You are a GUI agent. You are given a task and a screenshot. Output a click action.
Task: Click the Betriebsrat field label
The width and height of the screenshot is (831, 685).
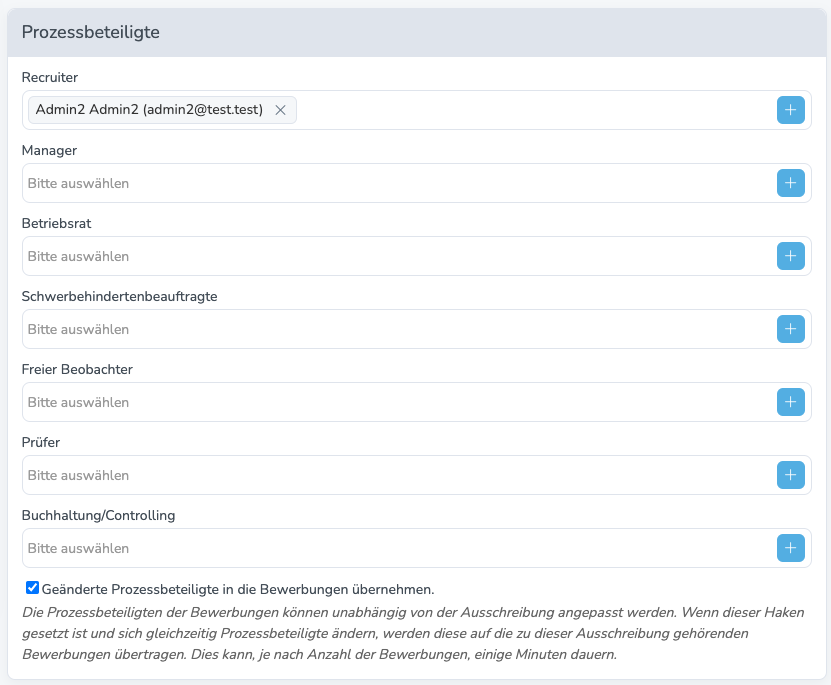(x=56, y=224)
